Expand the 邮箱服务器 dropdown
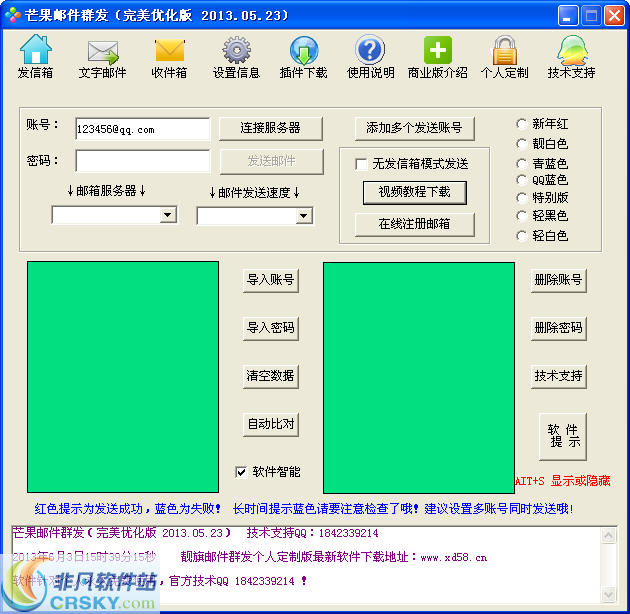This screenshot has height=614, width=630. tap(168, 215)
